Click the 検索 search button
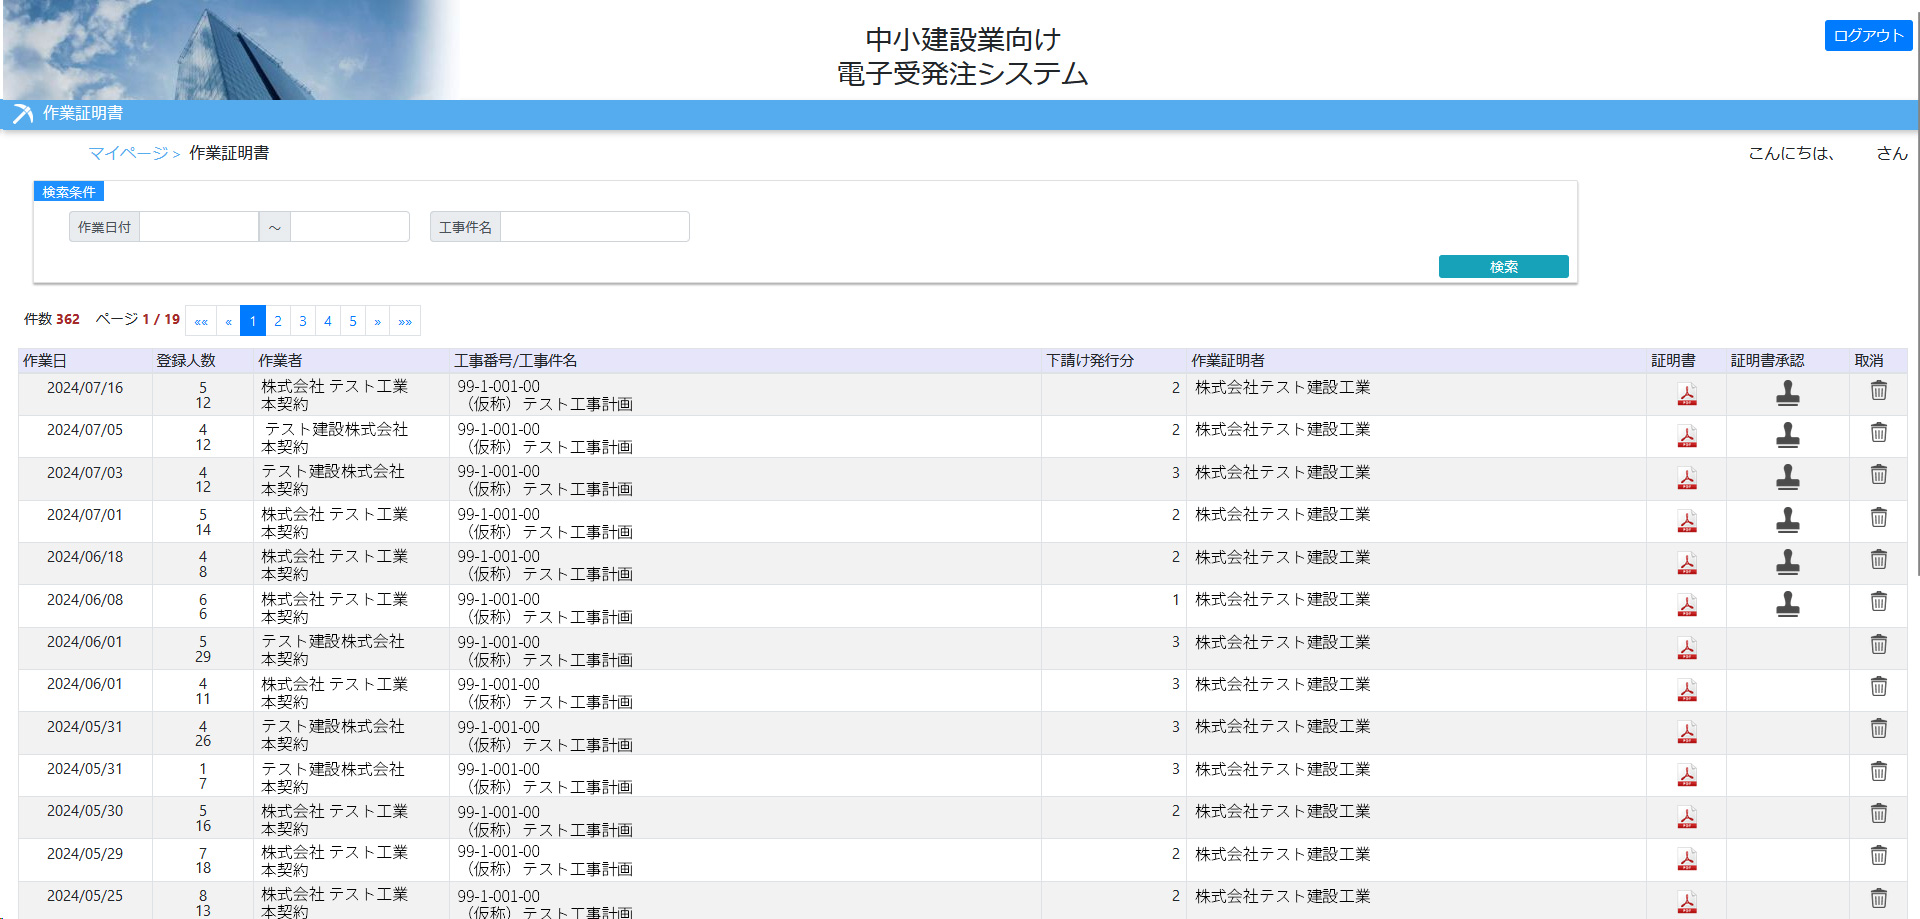This screenshot has width=1920, height=919. (x=1503, y=267)
